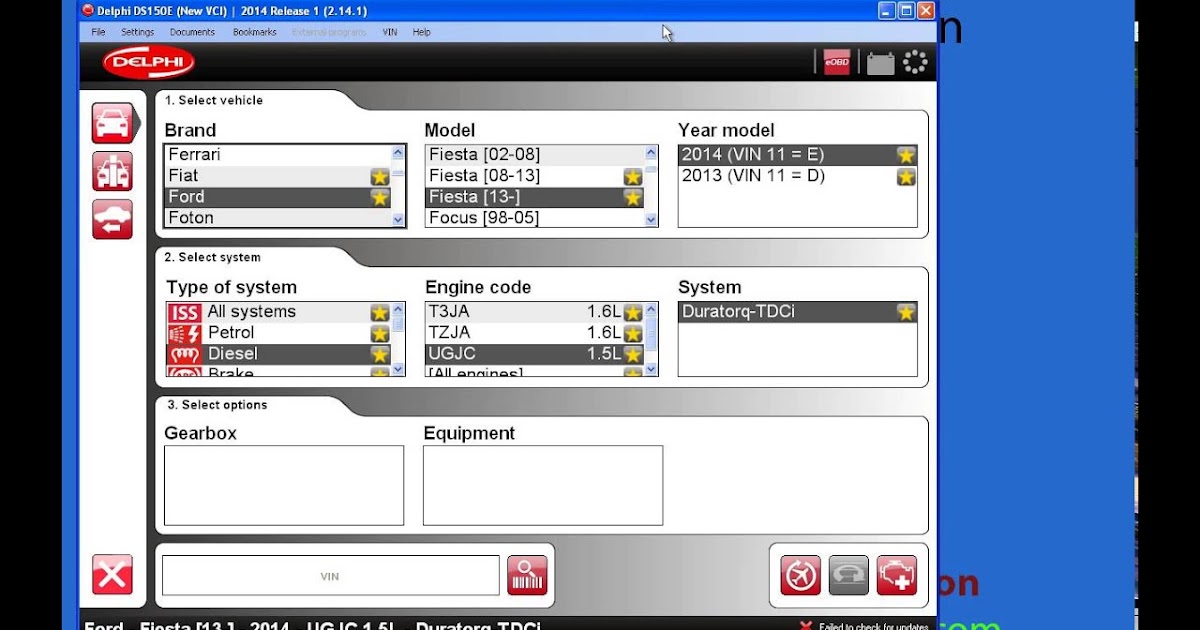The image size is (1200, 630).
Task: Click Model list scroll down arrow
Action: (652, 220)
